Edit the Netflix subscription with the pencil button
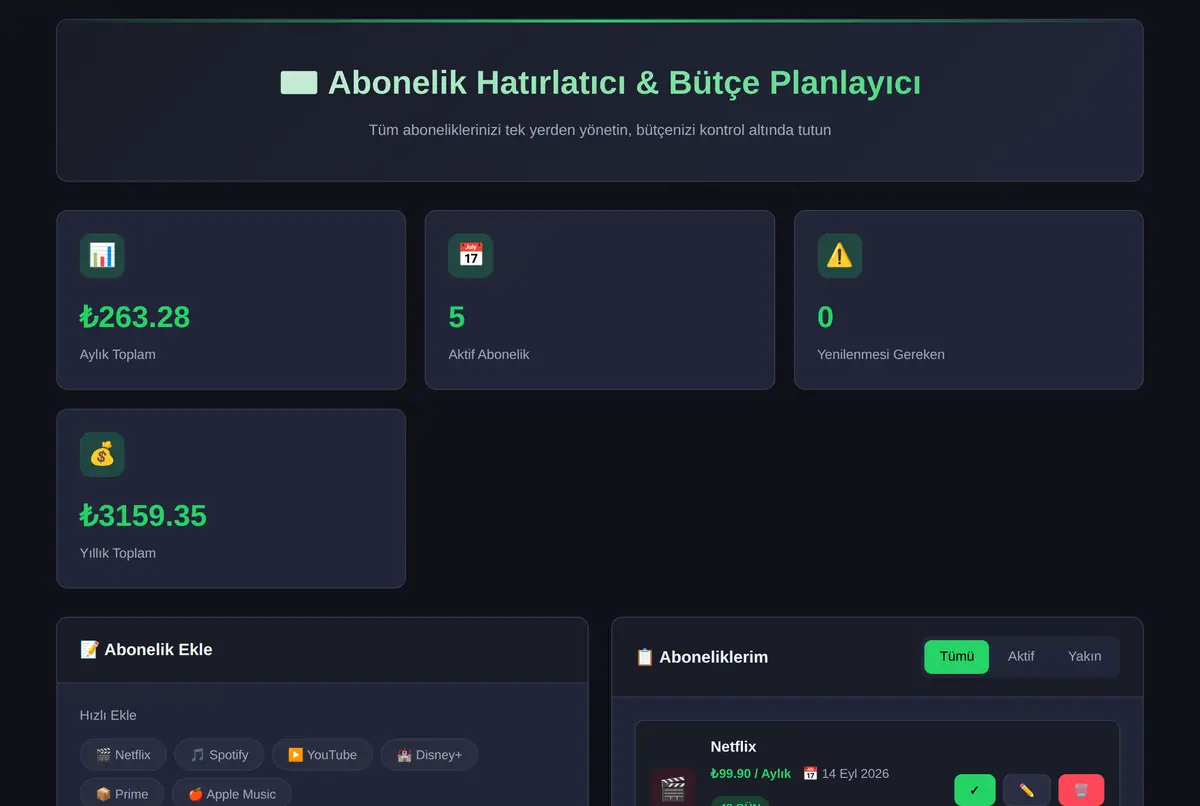 [1027, 790]
